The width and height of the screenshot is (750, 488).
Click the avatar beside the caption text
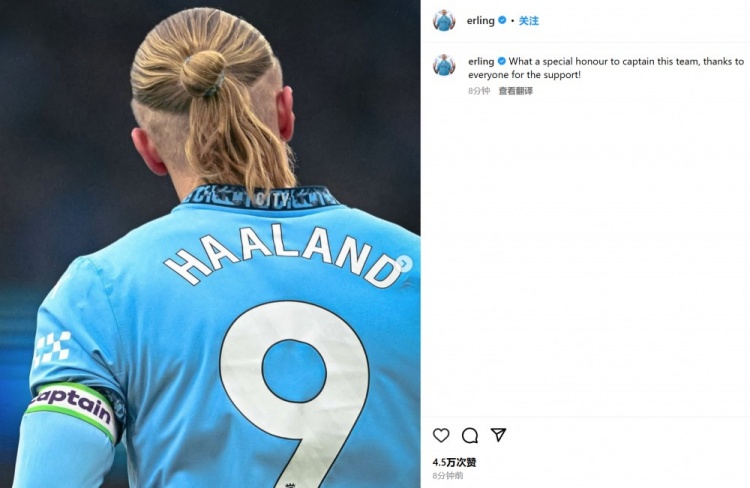click(x=444, y=65)
